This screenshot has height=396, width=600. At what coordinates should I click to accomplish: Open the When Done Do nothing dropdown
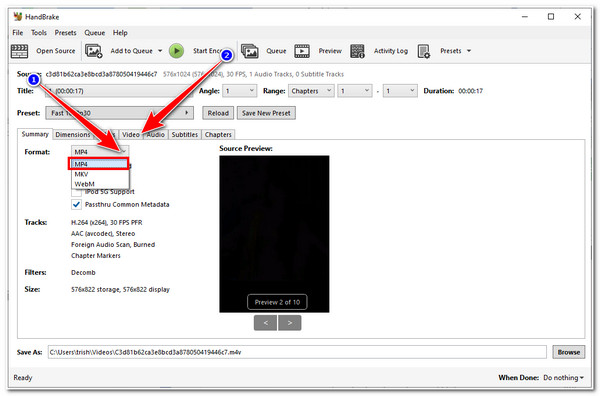(x=564, y=378)
